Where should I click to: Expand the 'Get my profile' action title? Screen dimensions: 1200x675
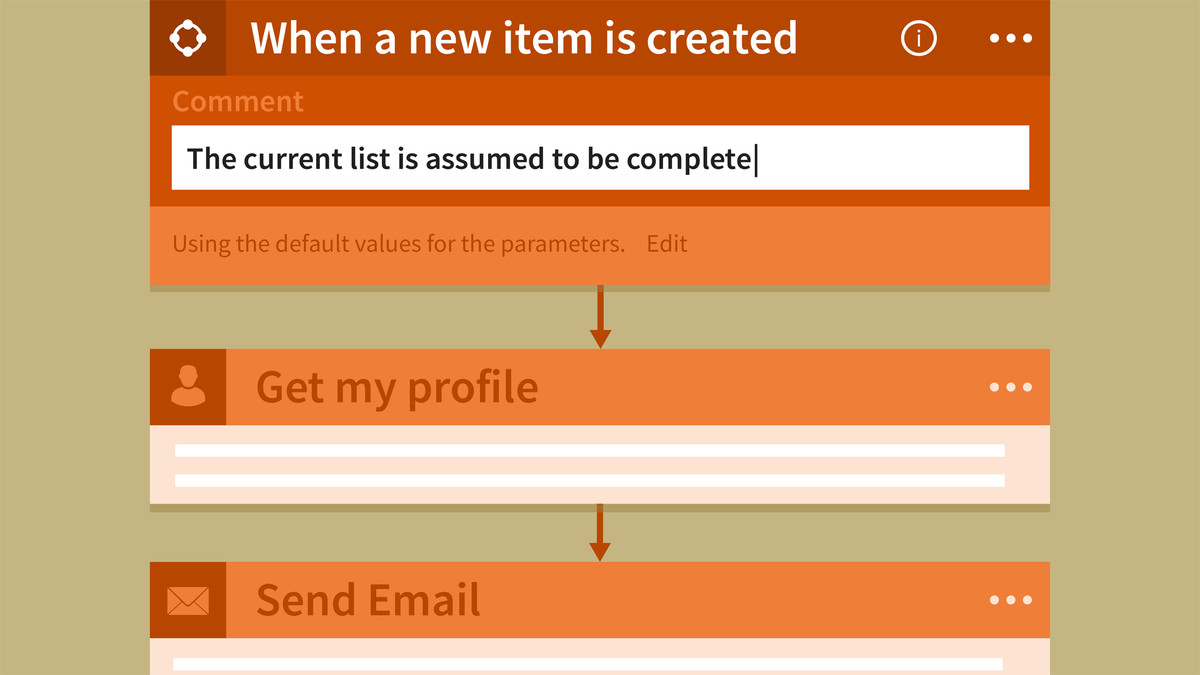point(397,387)
